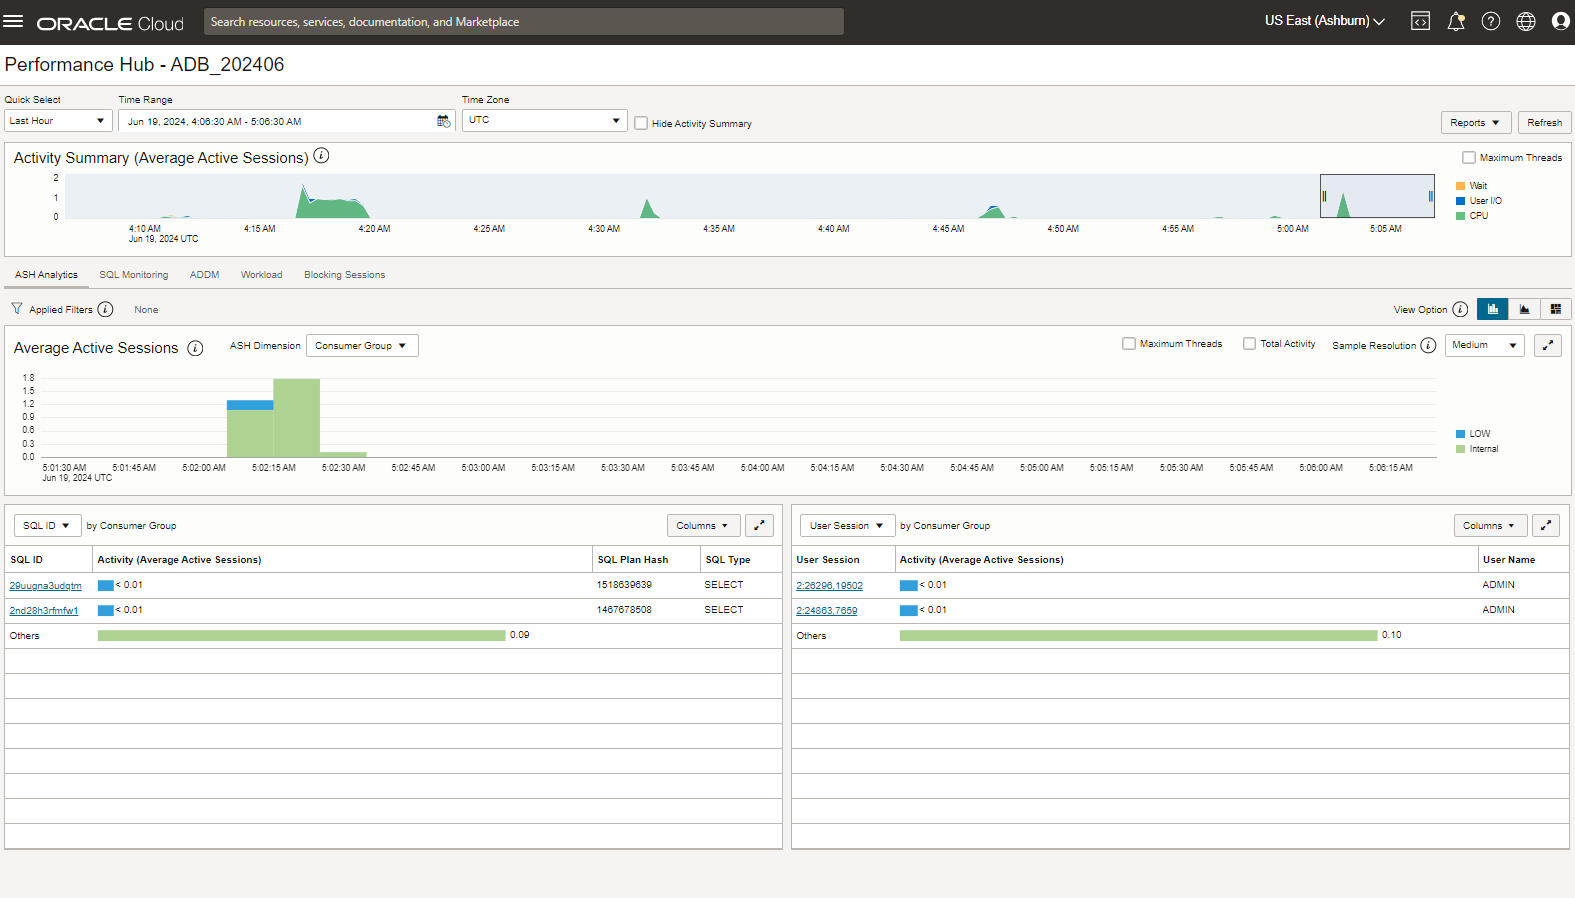Open the language globe icon

1526,21
